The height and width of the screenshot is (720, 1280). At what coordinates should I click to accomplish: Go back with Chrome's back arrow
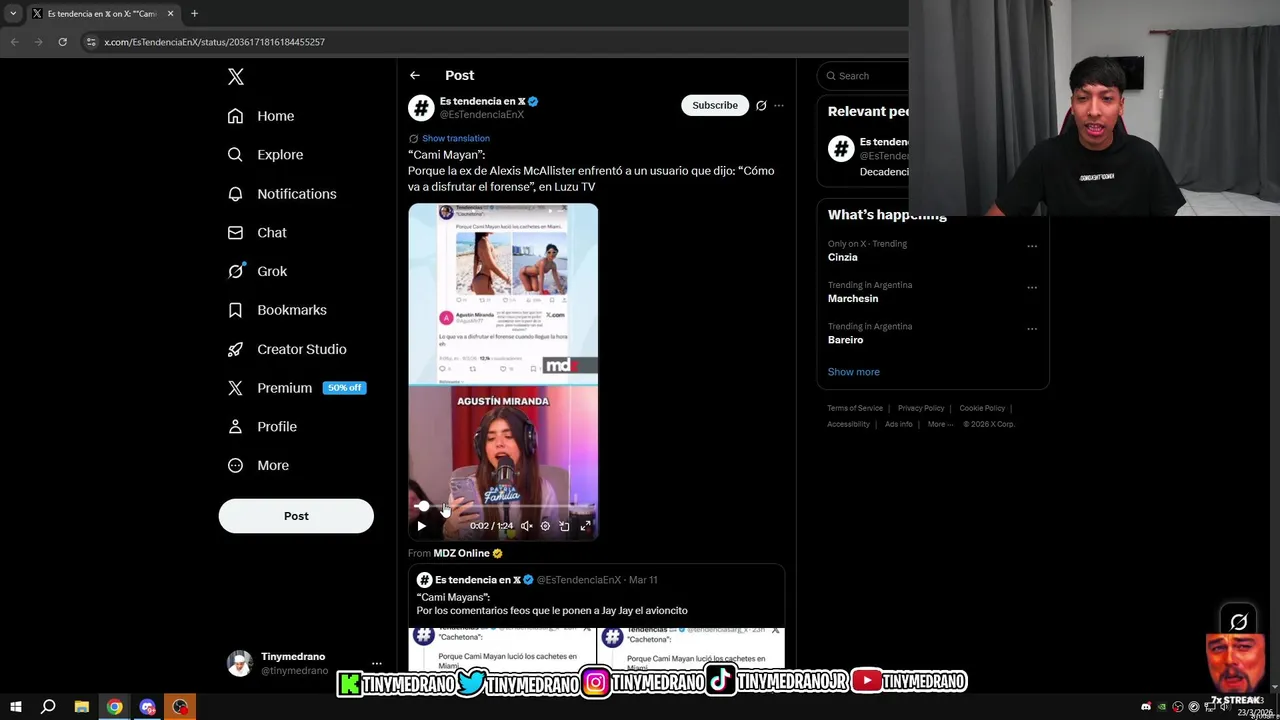[14, 42]
